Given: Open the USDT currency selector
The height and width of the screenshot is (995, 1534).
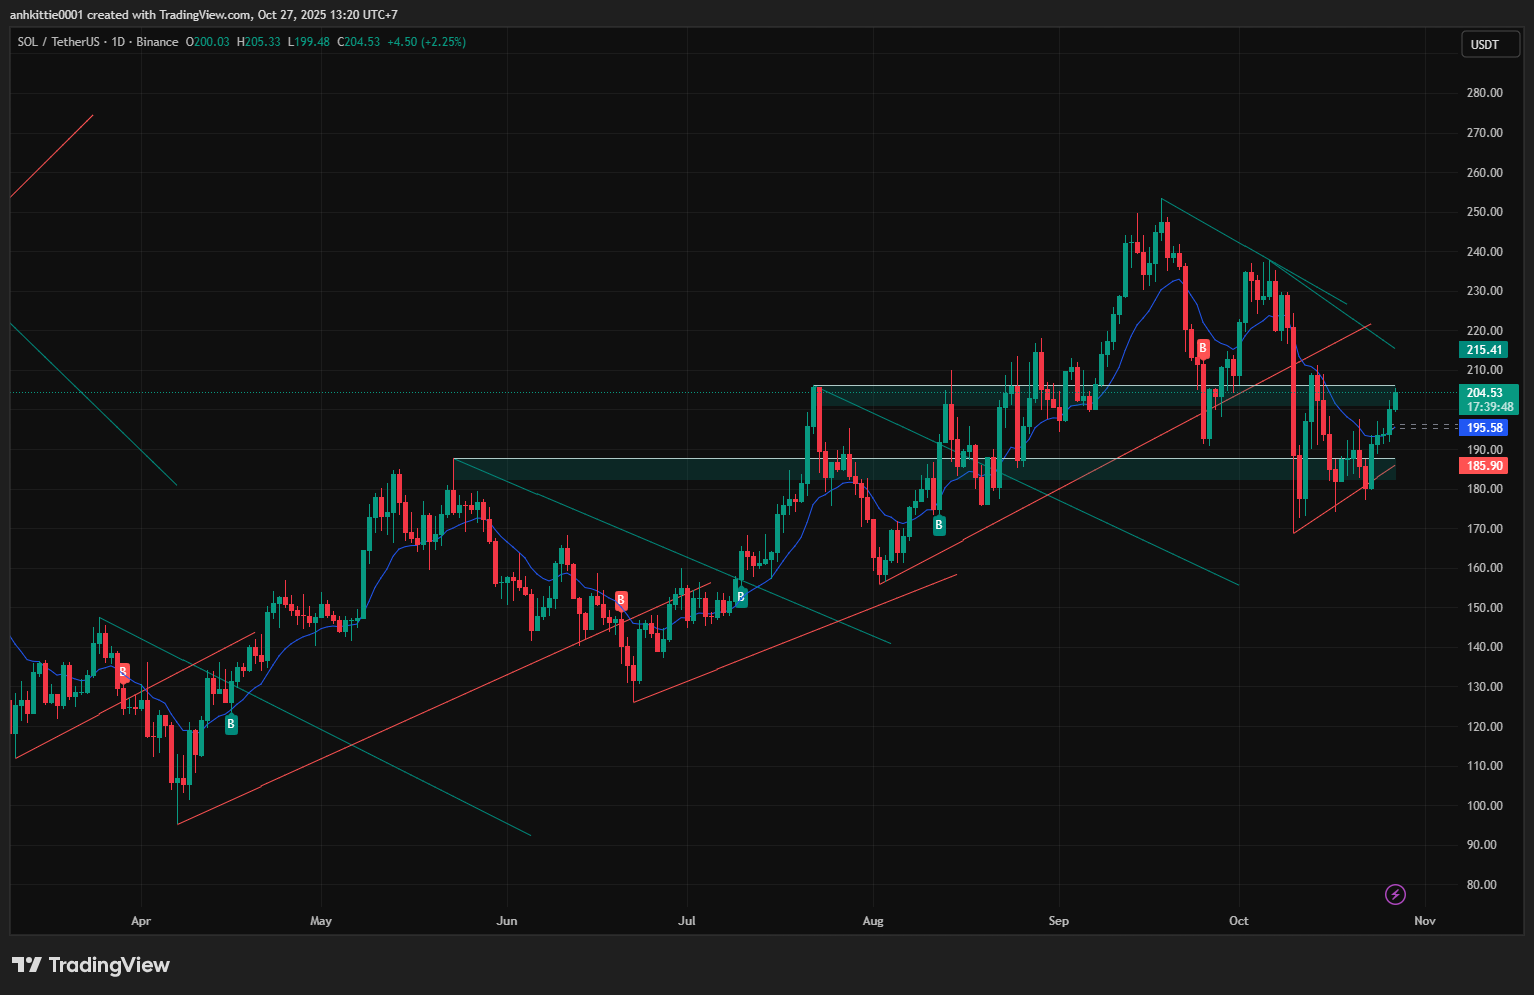Looking at the screenshot, I should pyautogui.click(x=1489, y=45).
